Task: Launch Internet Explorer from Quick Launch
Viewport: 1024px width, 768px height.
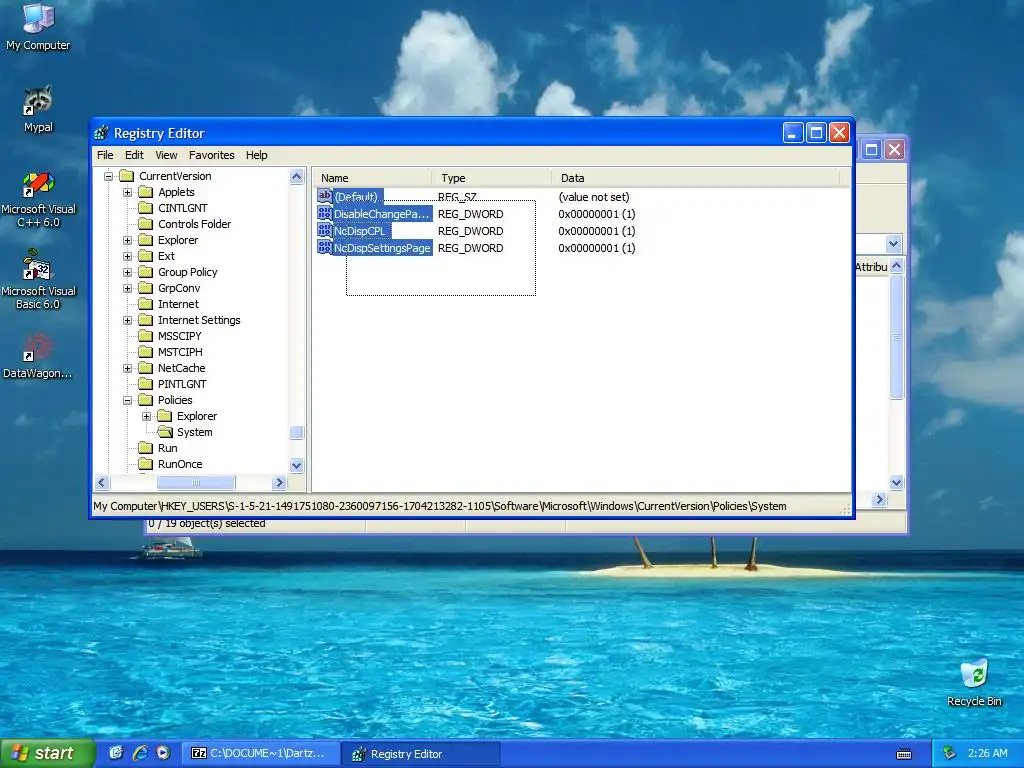Action: pyautogui.click(x=140, y=753)
